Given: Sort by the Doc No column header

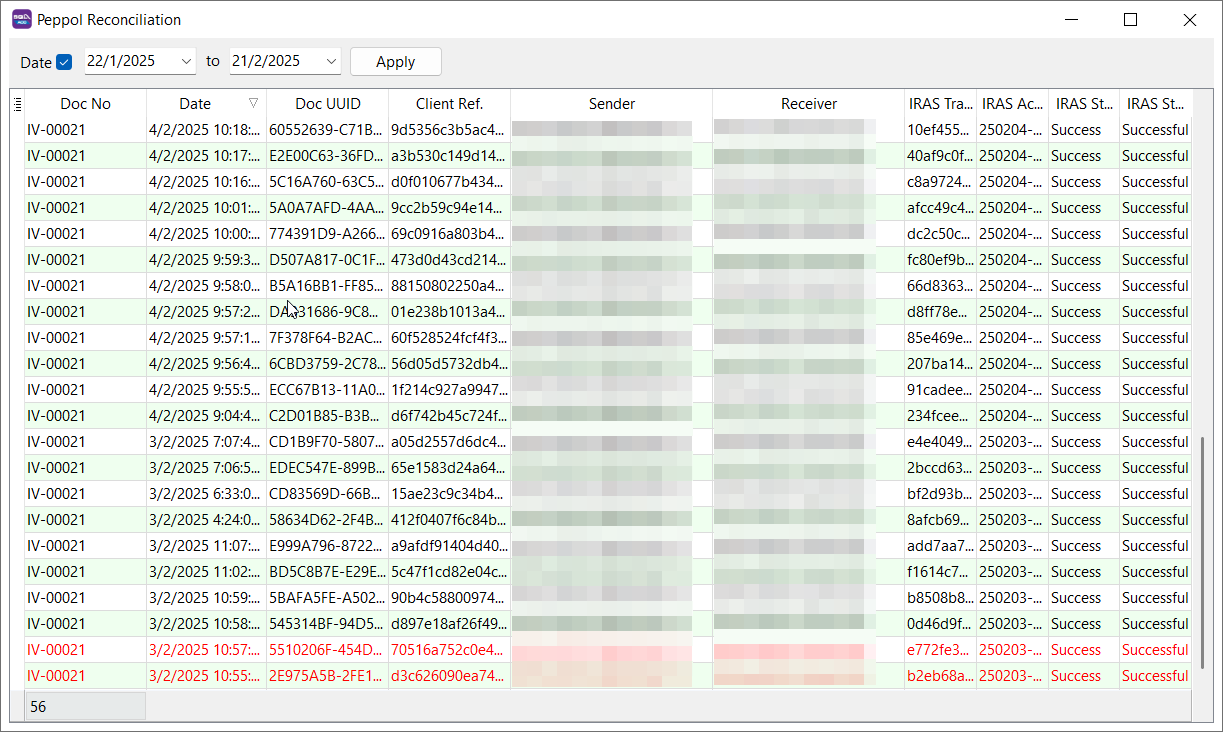Looking at the screenshot, I should [x=85, y=104].
